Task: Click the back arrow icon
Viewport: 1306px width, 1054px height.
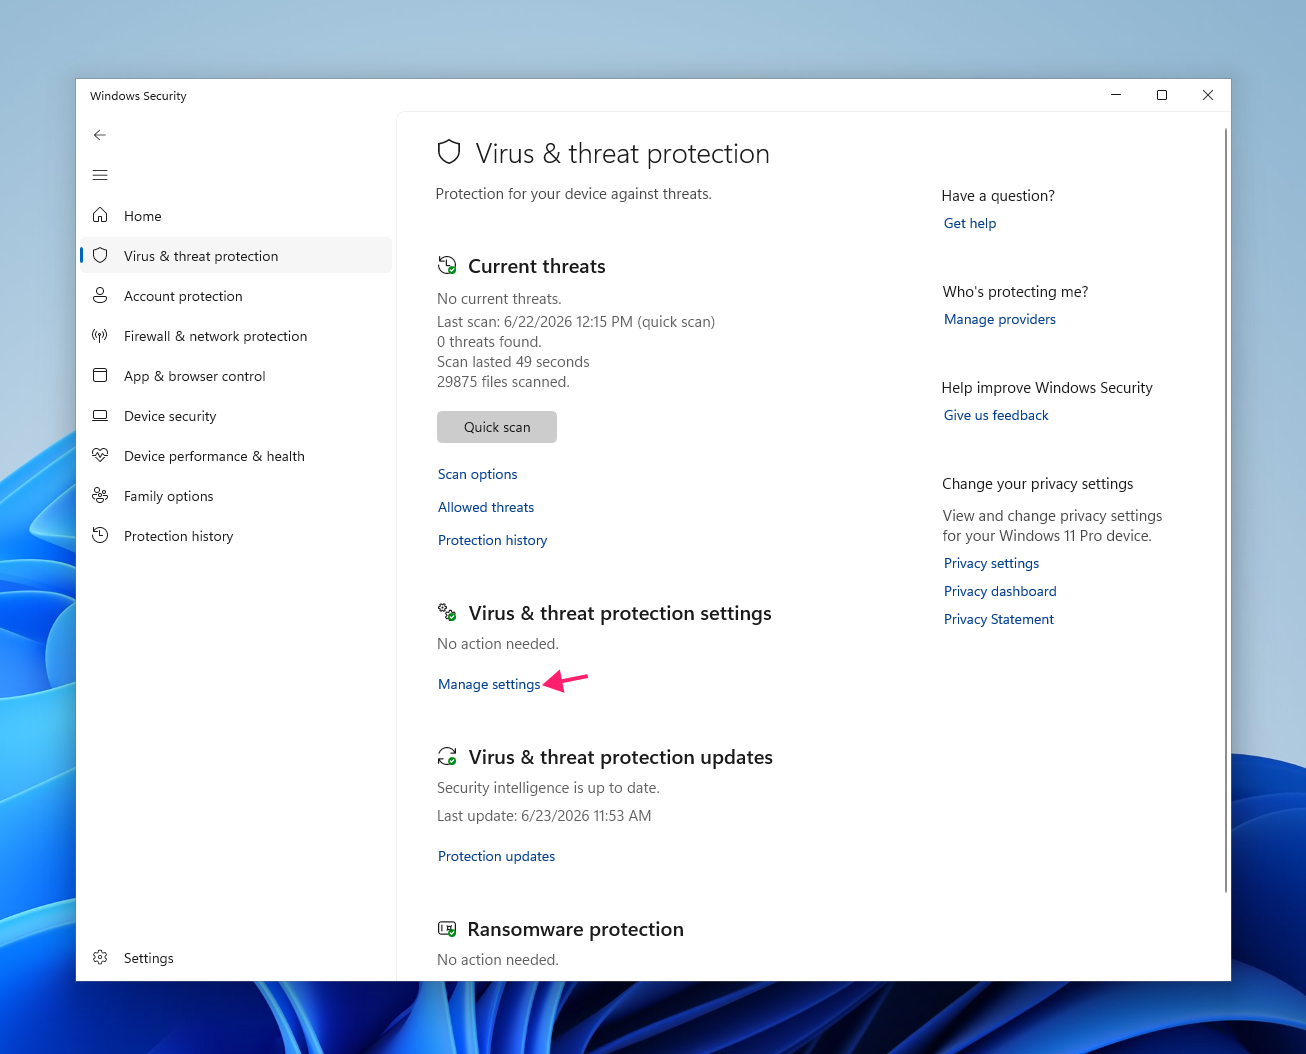Action: [x=100, y=135]
